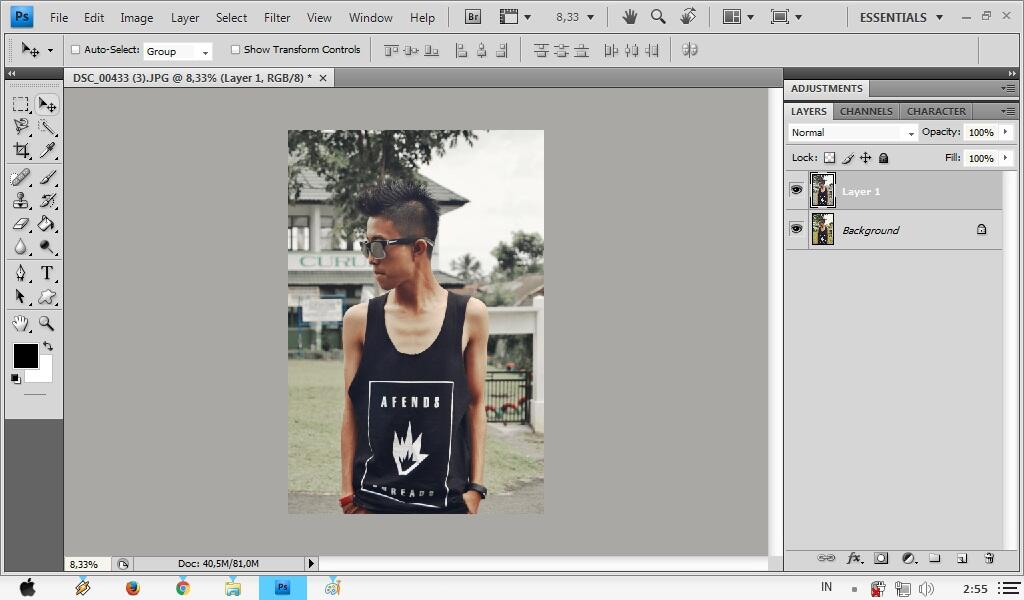Toggle lock all for the layer
The width and height of the screenshot is (1024, 600).
(884, 158)
